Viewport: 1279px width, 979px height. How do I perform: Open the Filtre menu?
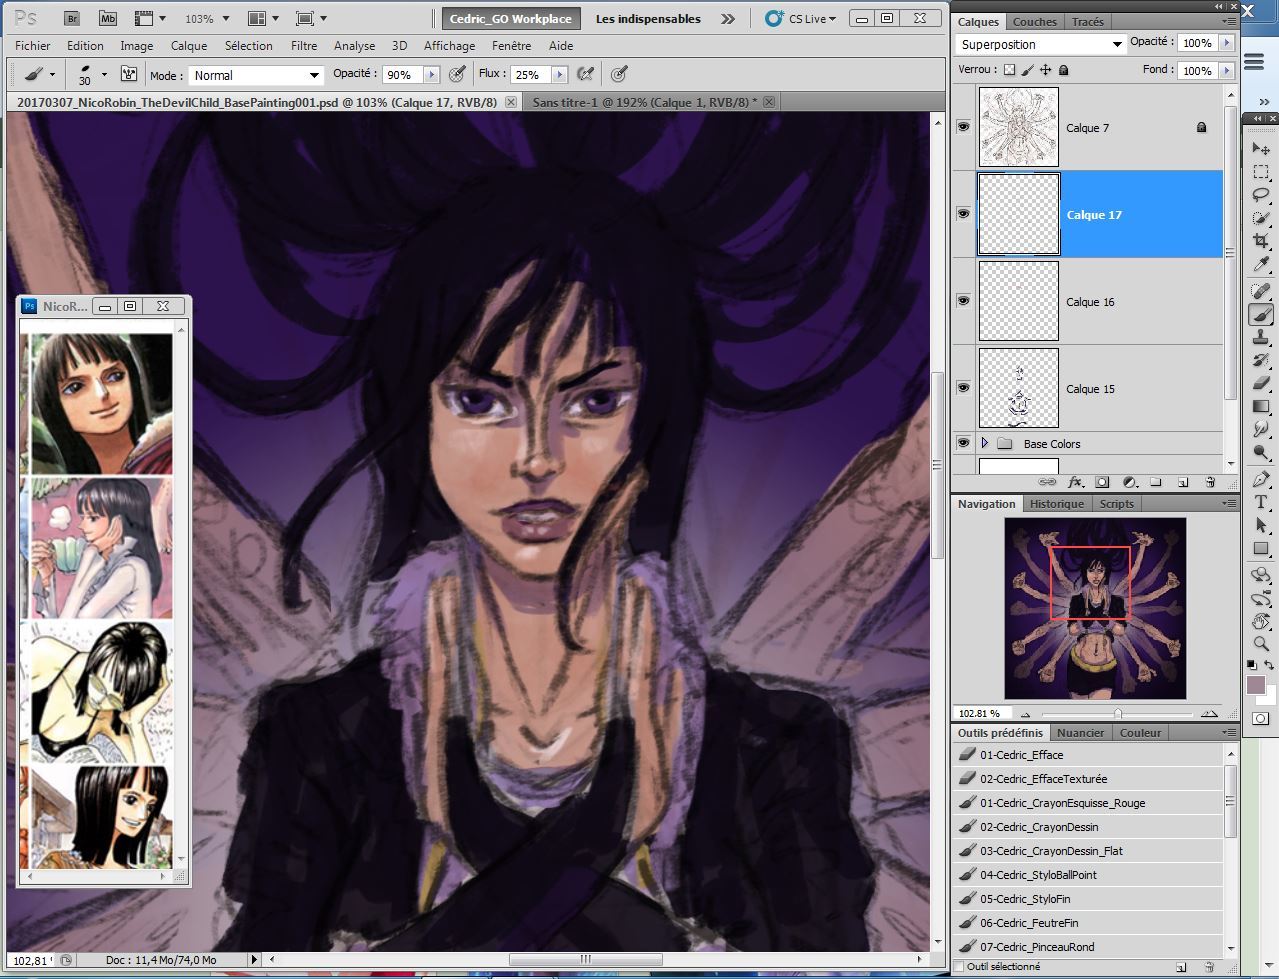304,45
